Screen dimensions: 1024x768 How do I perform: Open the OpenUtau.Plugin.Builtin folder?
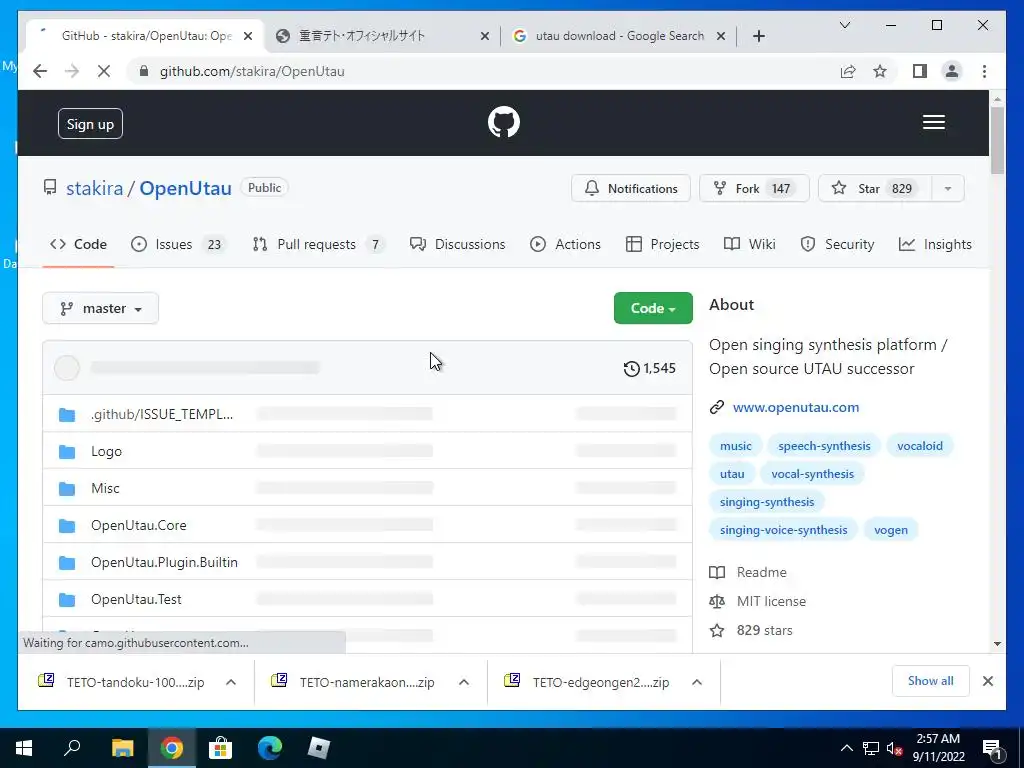point(164,562)
